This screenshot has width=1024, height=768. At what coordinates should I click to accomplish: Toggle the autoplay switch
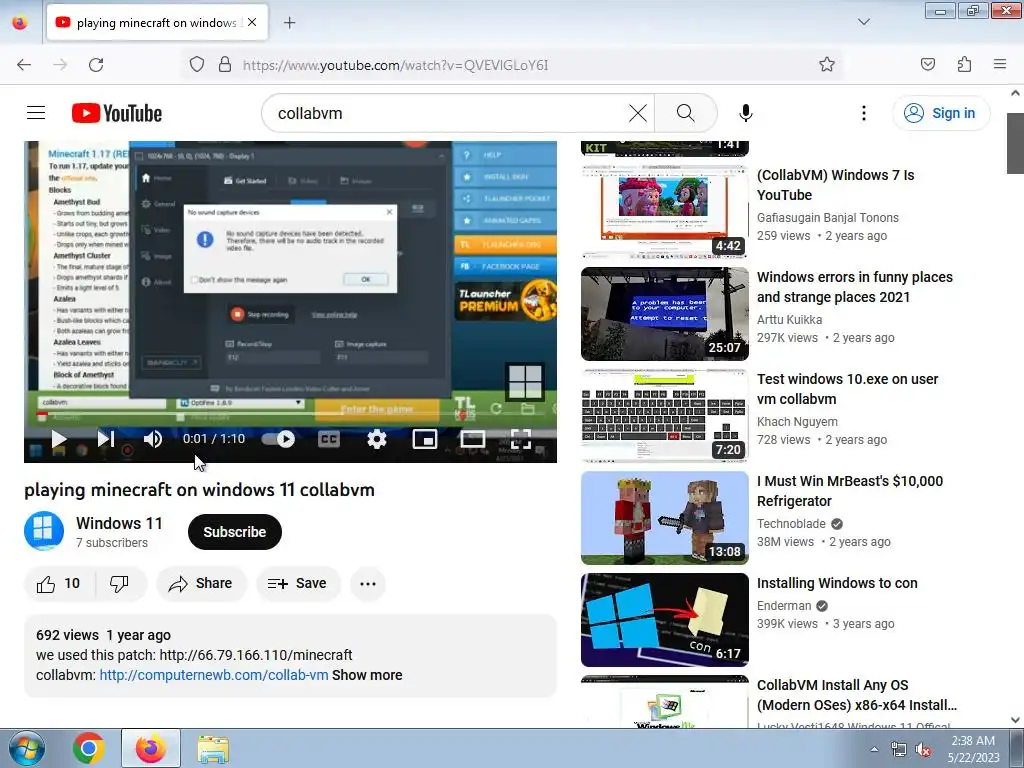point(278,439)
